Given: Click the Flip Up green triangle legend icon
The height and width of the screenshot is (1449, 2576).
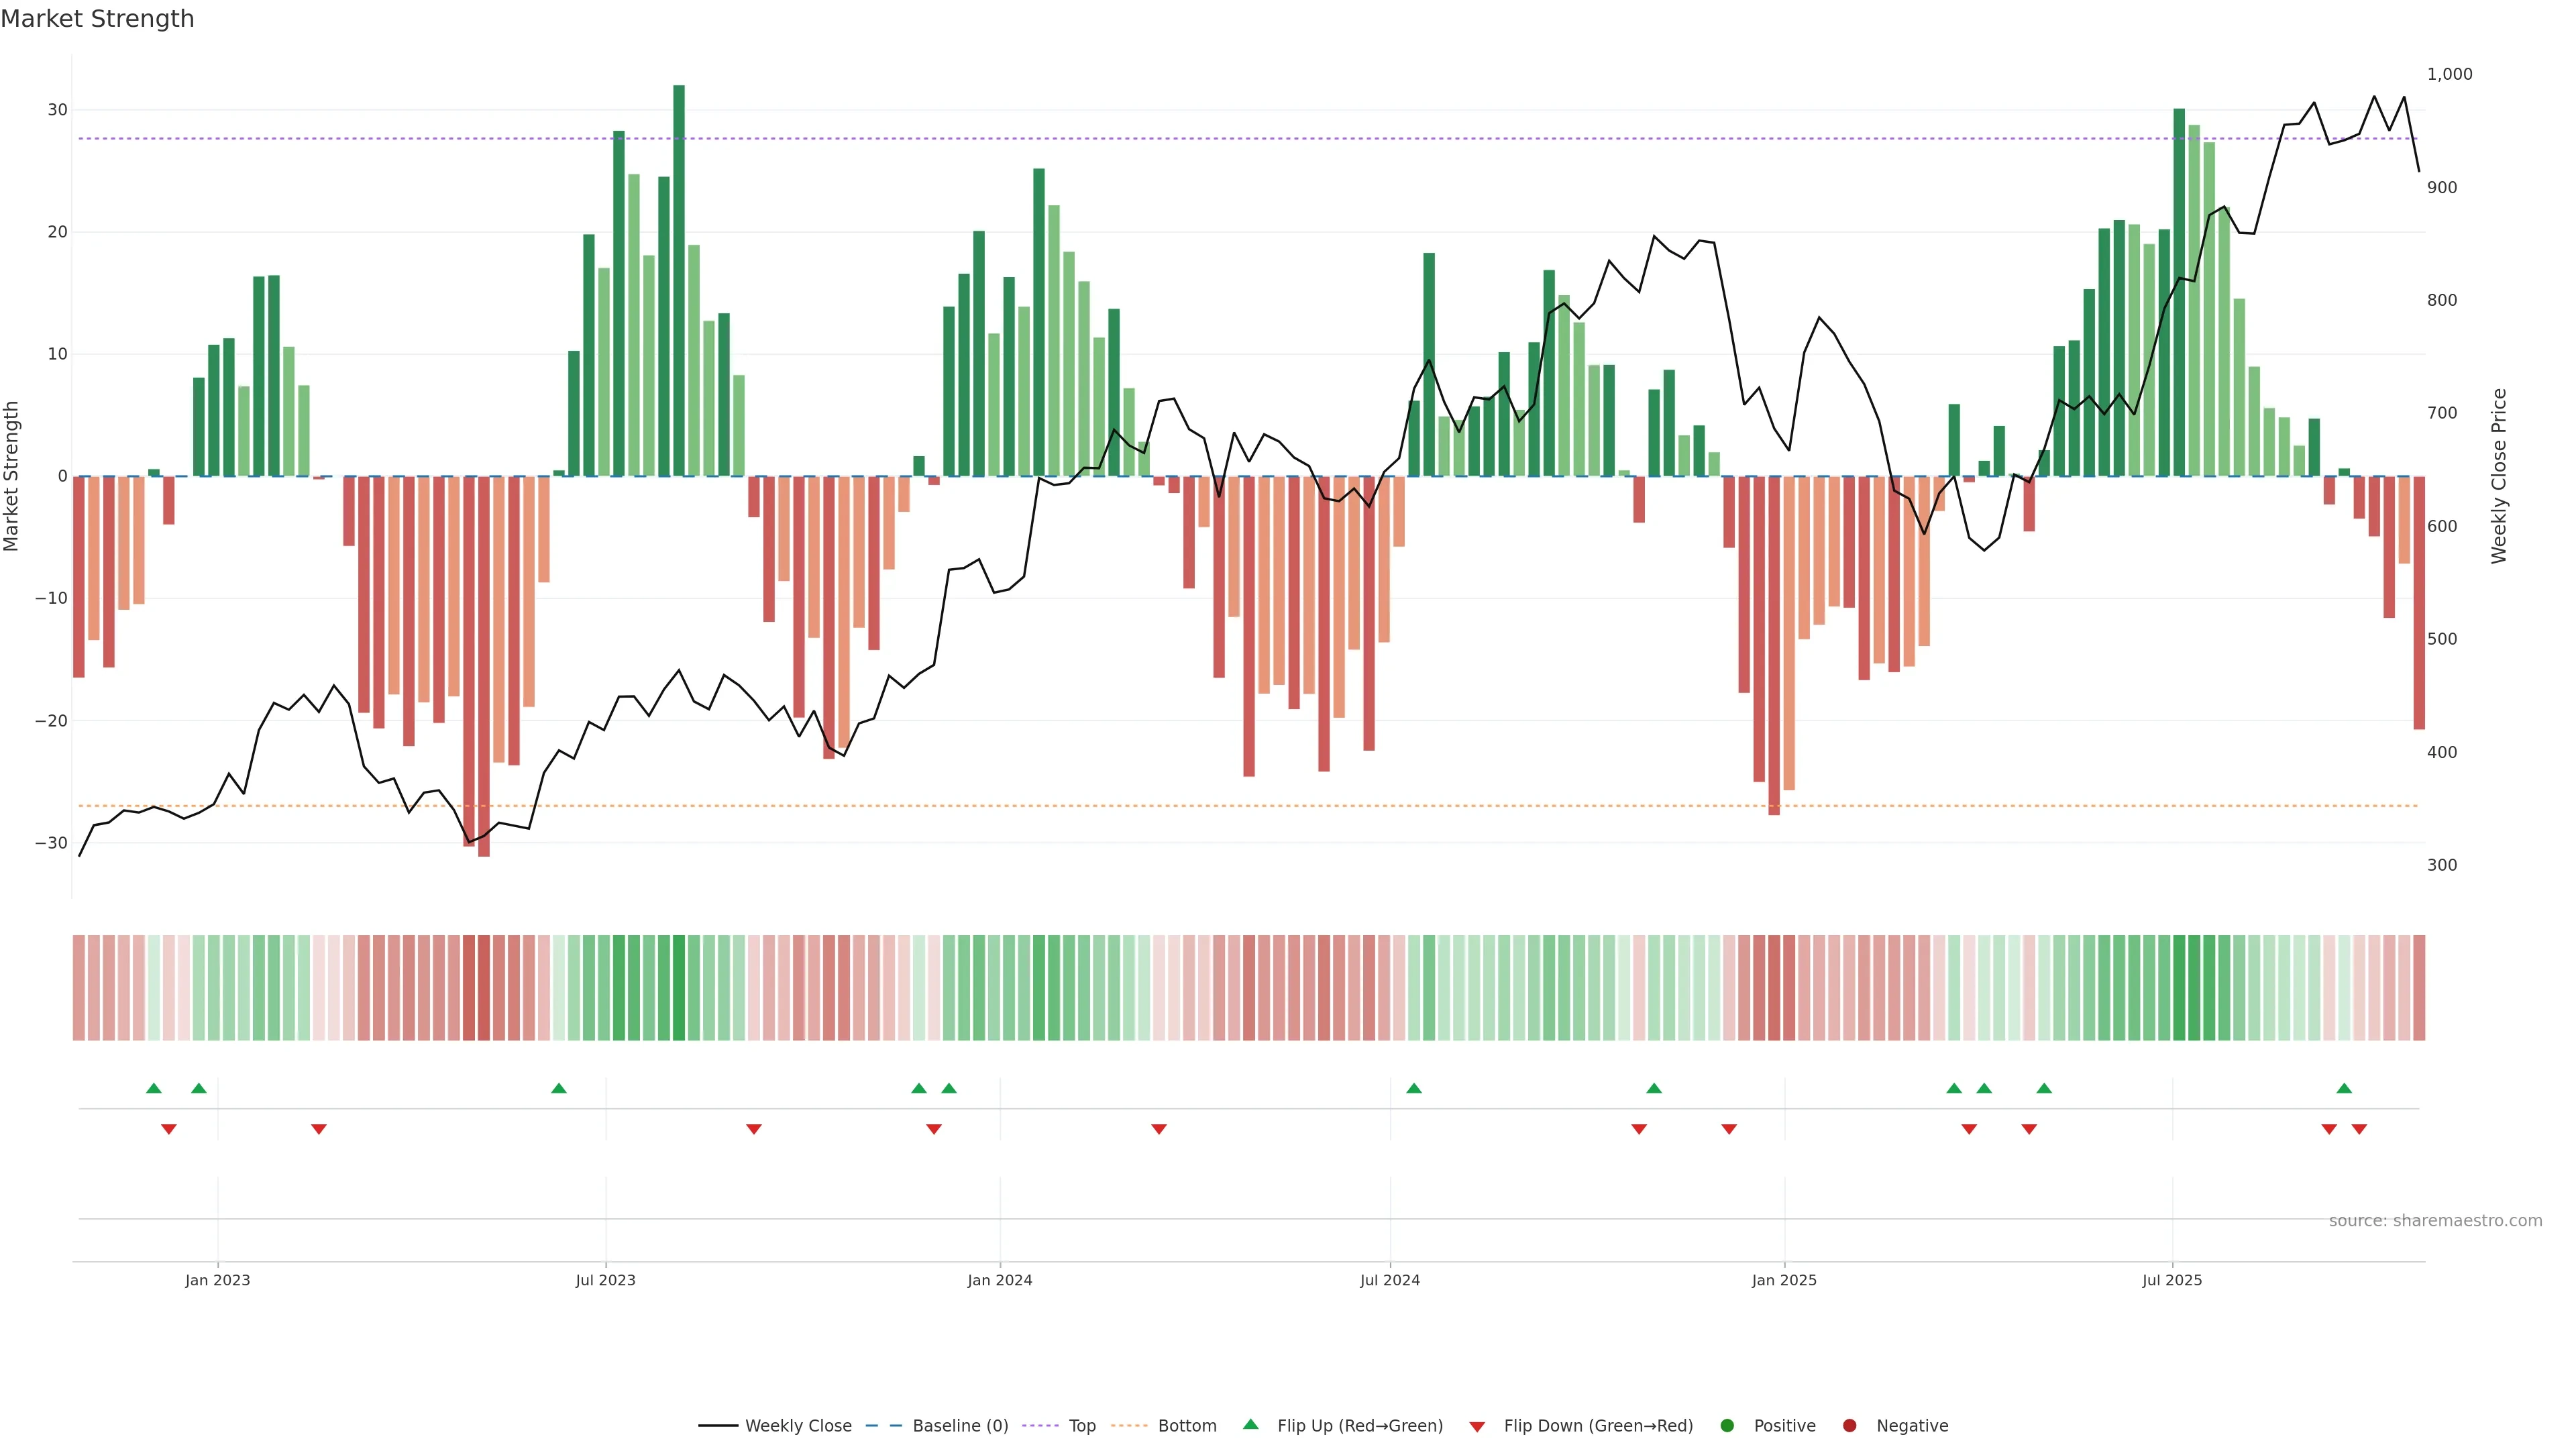Looking at the screenshot, I should [x=1250, y=1424].
